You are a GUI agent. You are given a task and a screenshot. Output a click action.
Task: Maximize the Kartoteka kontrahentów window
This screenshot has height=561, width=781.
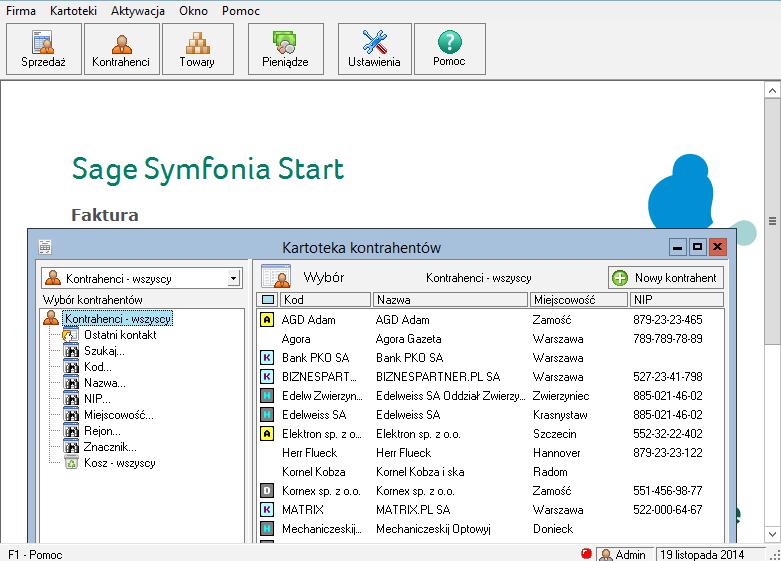697,246
